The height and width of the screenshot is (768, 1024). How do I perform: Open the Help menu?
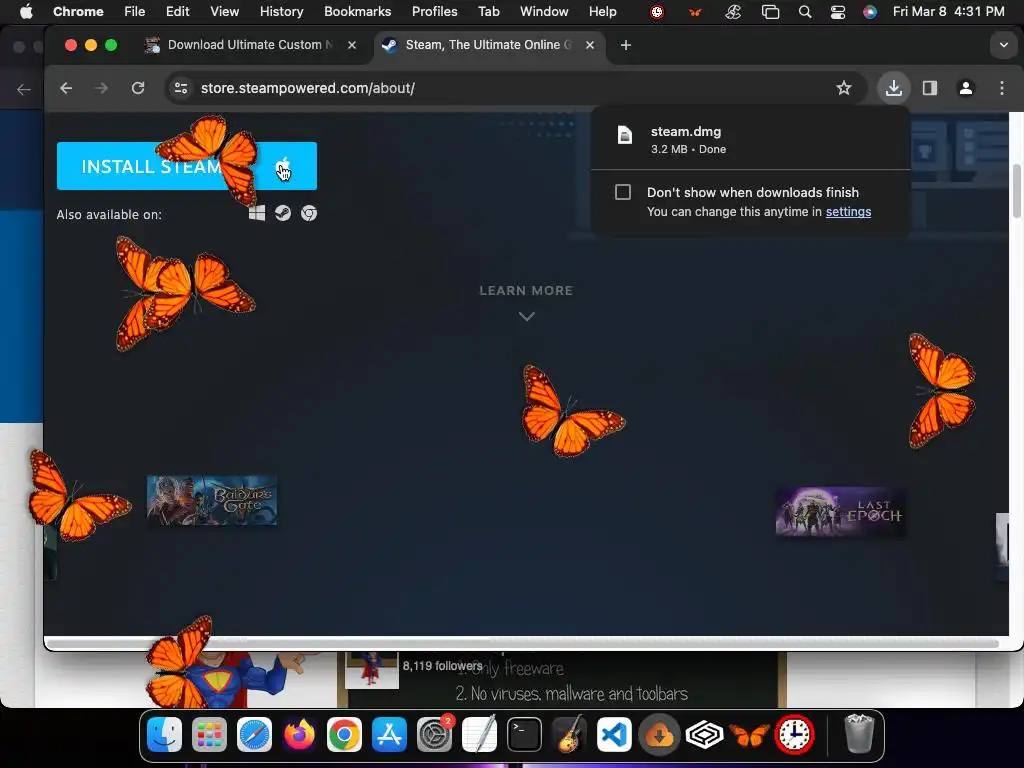(x=602, y=11)
